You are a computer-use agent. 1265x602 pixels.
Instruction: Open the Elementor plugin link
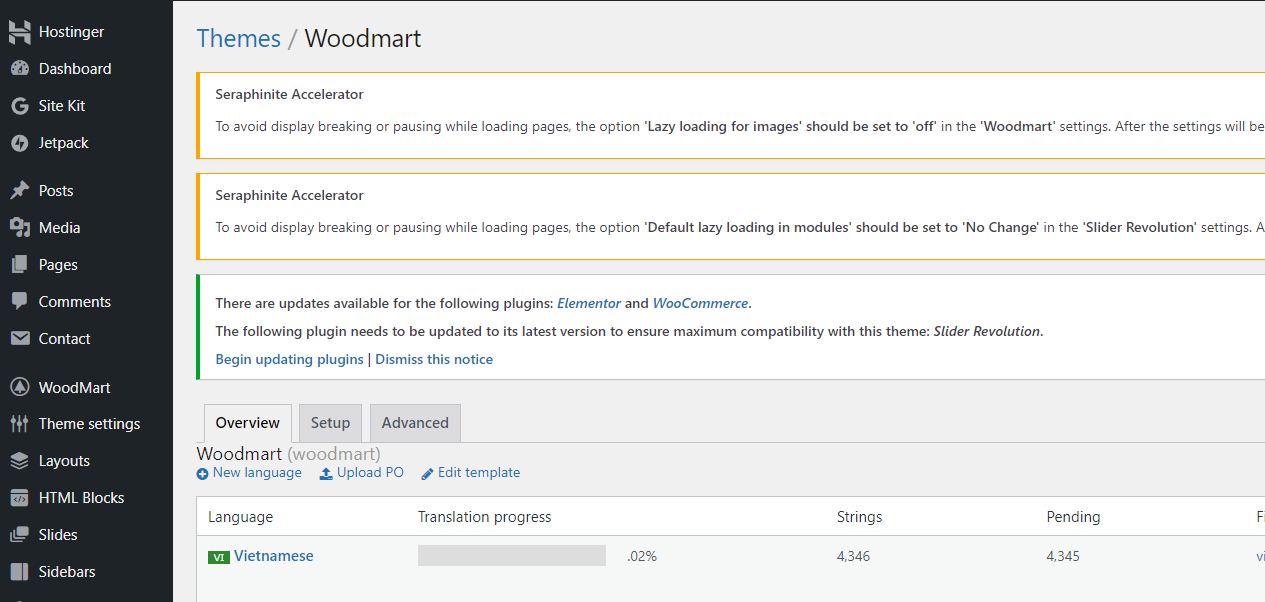point(589,303)
